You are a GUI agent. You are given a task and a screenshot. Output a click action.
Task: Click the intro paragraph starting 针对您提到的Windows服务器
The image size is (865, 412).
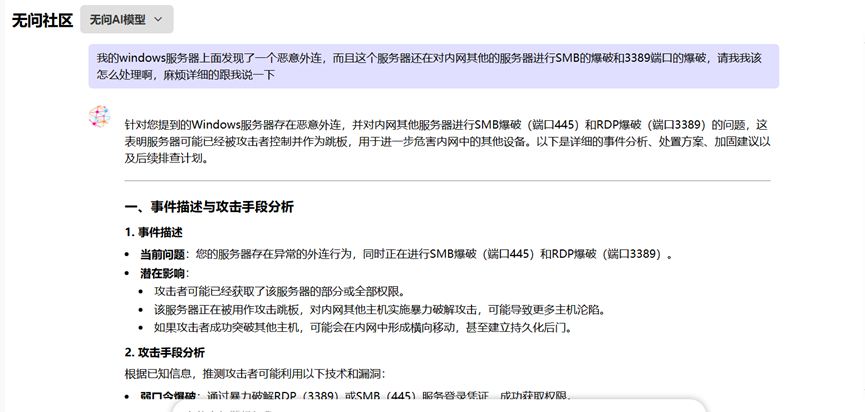click(447, 141)
